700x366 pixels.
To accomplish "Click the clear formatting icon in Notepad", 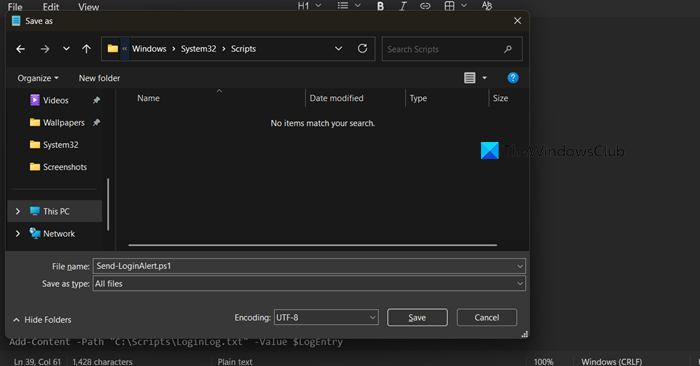I will tap(487, 6).
